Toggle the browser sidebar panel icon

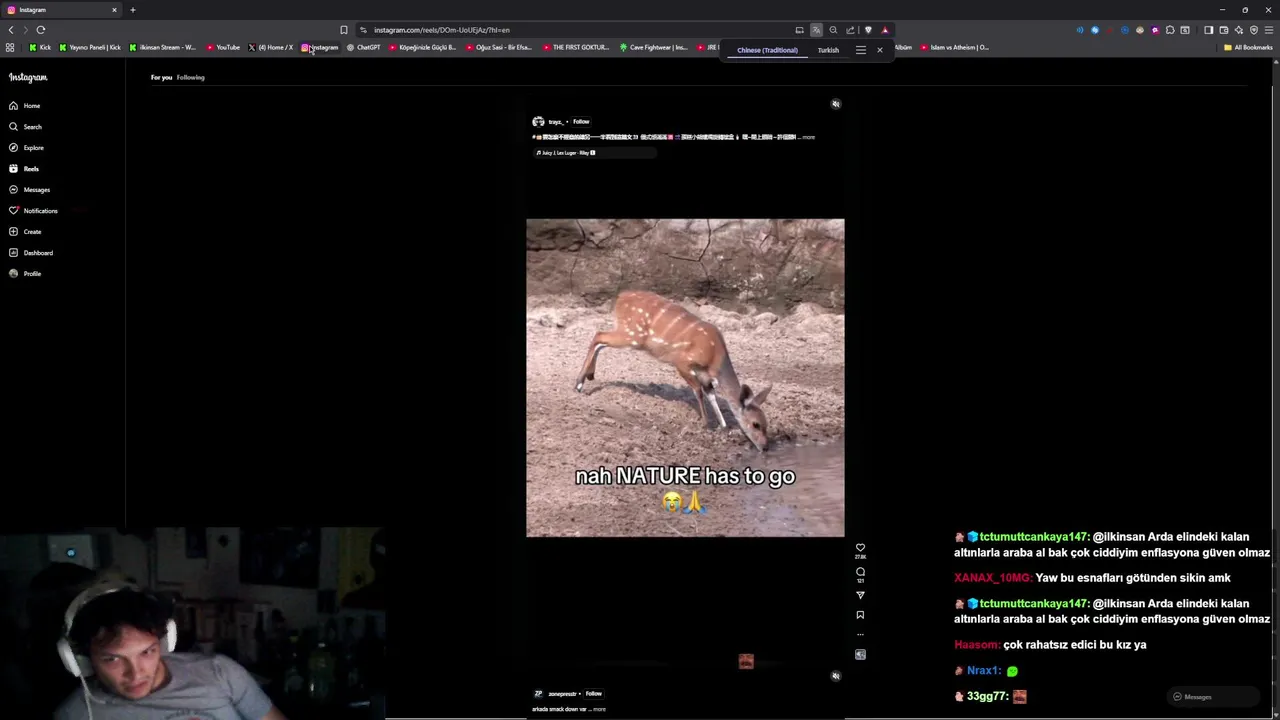click(x=1208, y=30)
